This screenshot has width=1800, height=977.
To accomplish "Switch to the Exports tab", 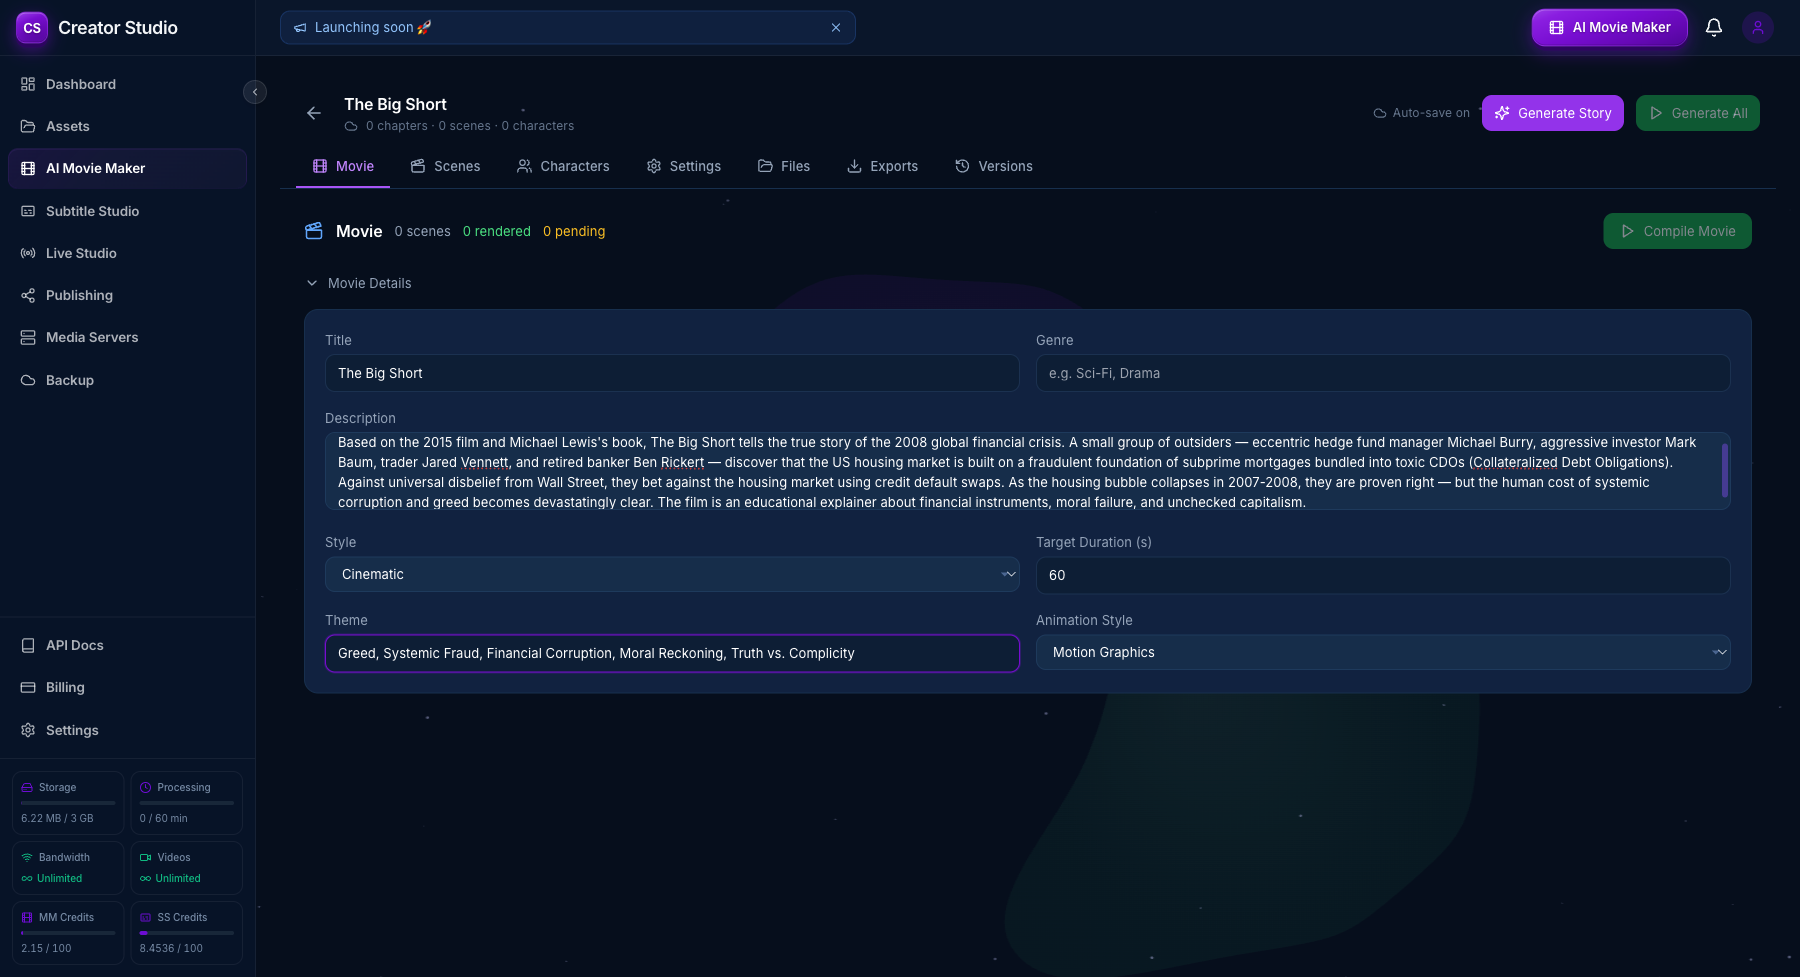I will click(x=882, y=166).
